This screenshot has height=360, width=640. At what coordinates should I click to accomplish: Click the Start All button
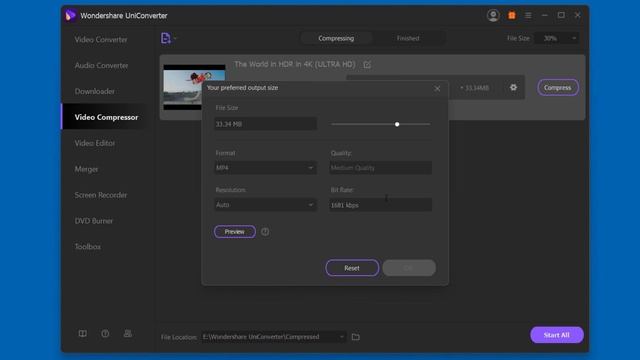[557, 335]
